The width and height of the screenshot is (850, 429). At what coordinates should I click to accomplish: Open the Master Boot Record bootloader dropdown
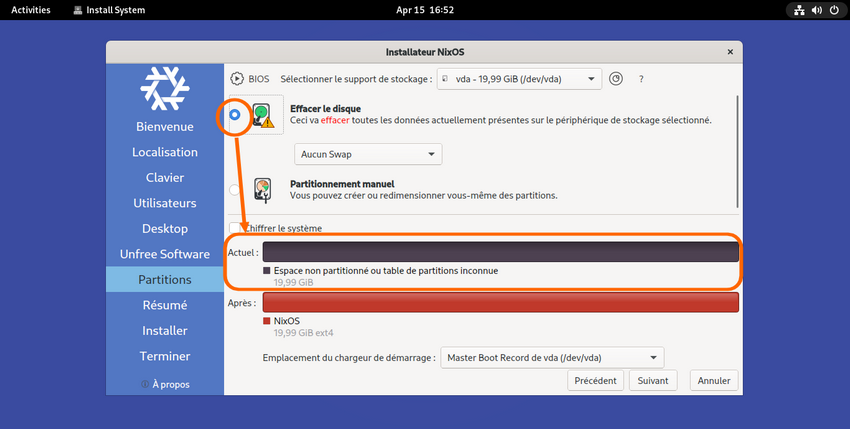[x=552, y=357]
